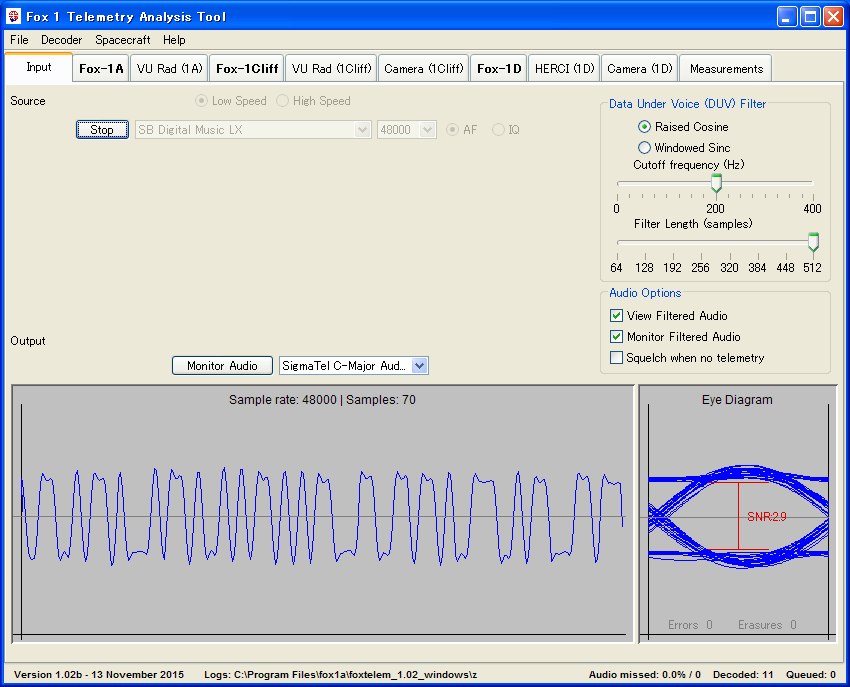Click the 'Sample rate: 48000 | Samples: 70' label
The width and height of the screenshot is (850, 687).
click(322, 400)
